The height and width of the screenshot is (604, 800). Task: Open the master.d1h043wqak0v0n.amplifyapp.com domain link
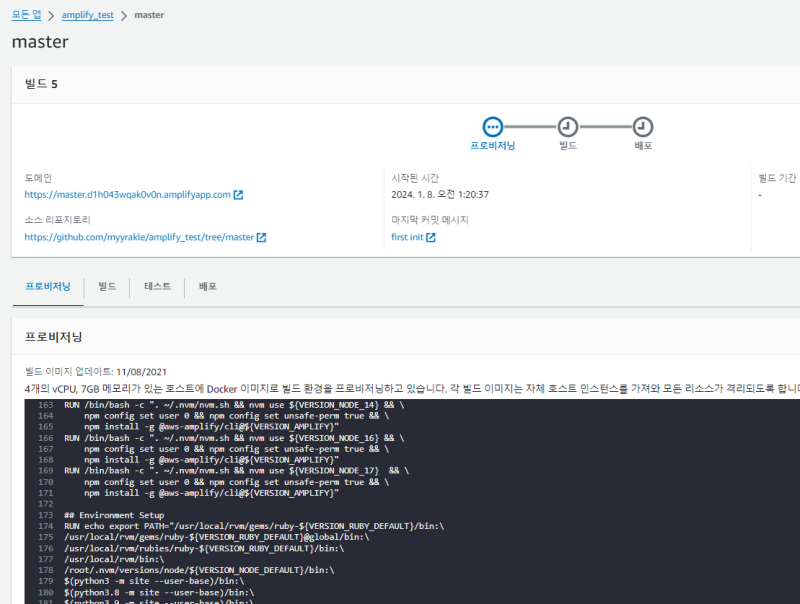(127, 195)
